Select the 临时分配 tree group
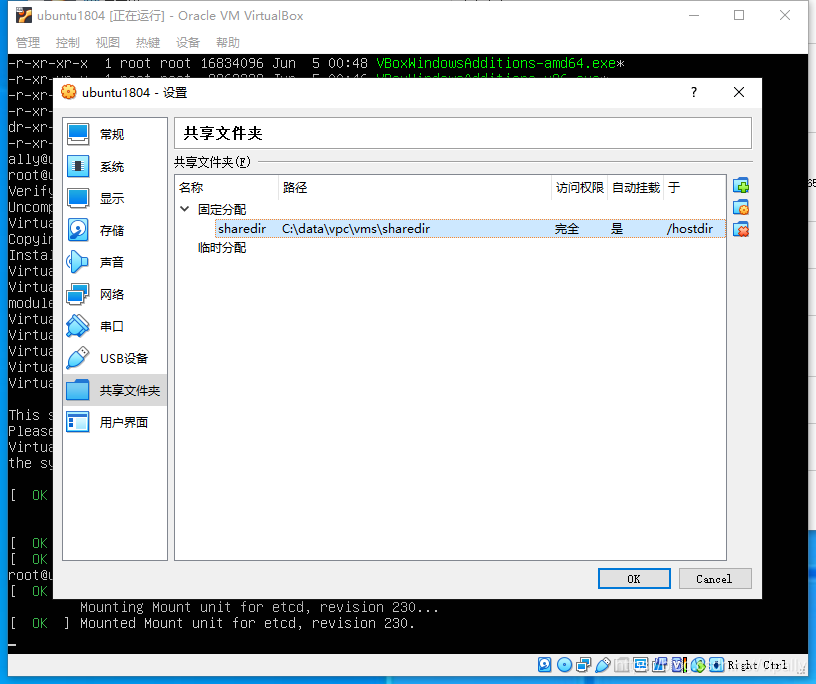Screen dimensions: 816x684 coord(222,248)
